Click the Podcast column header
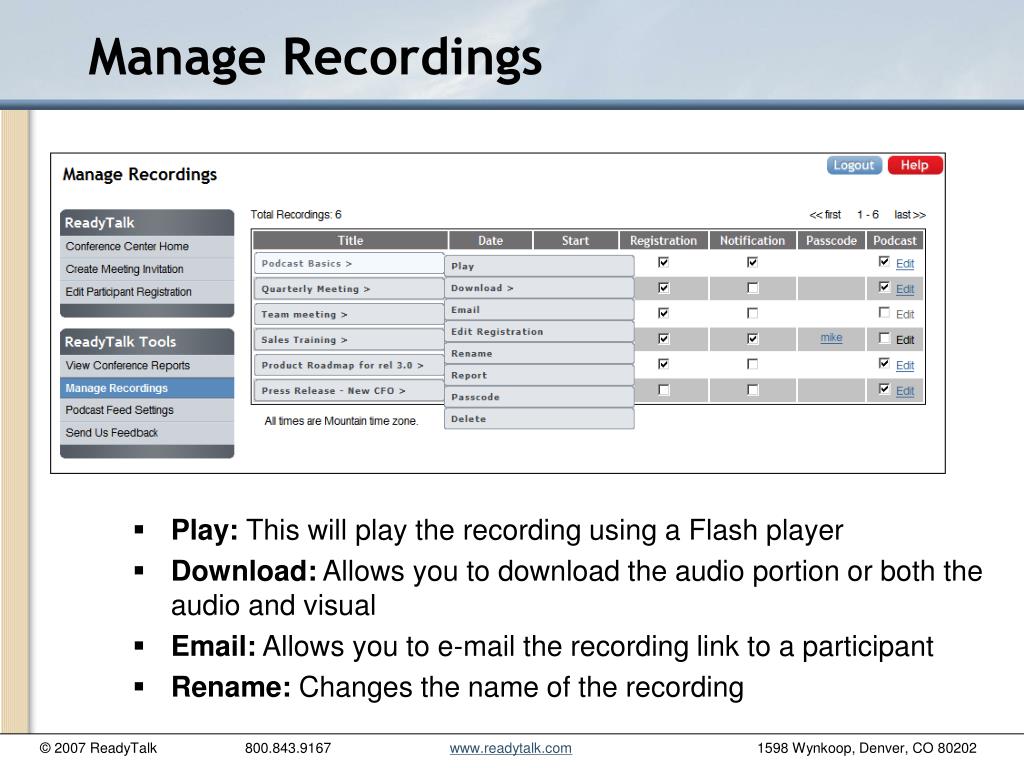 [x=895, y=240]
